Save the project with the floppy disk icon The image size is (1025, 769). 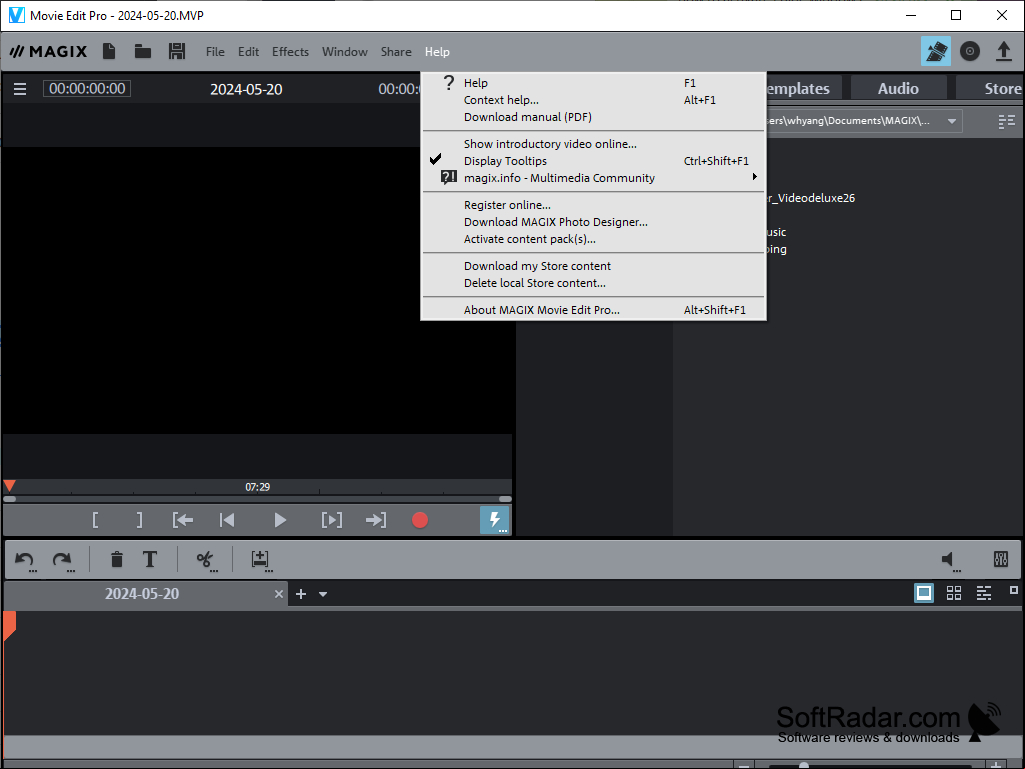(x=176, y=52)
